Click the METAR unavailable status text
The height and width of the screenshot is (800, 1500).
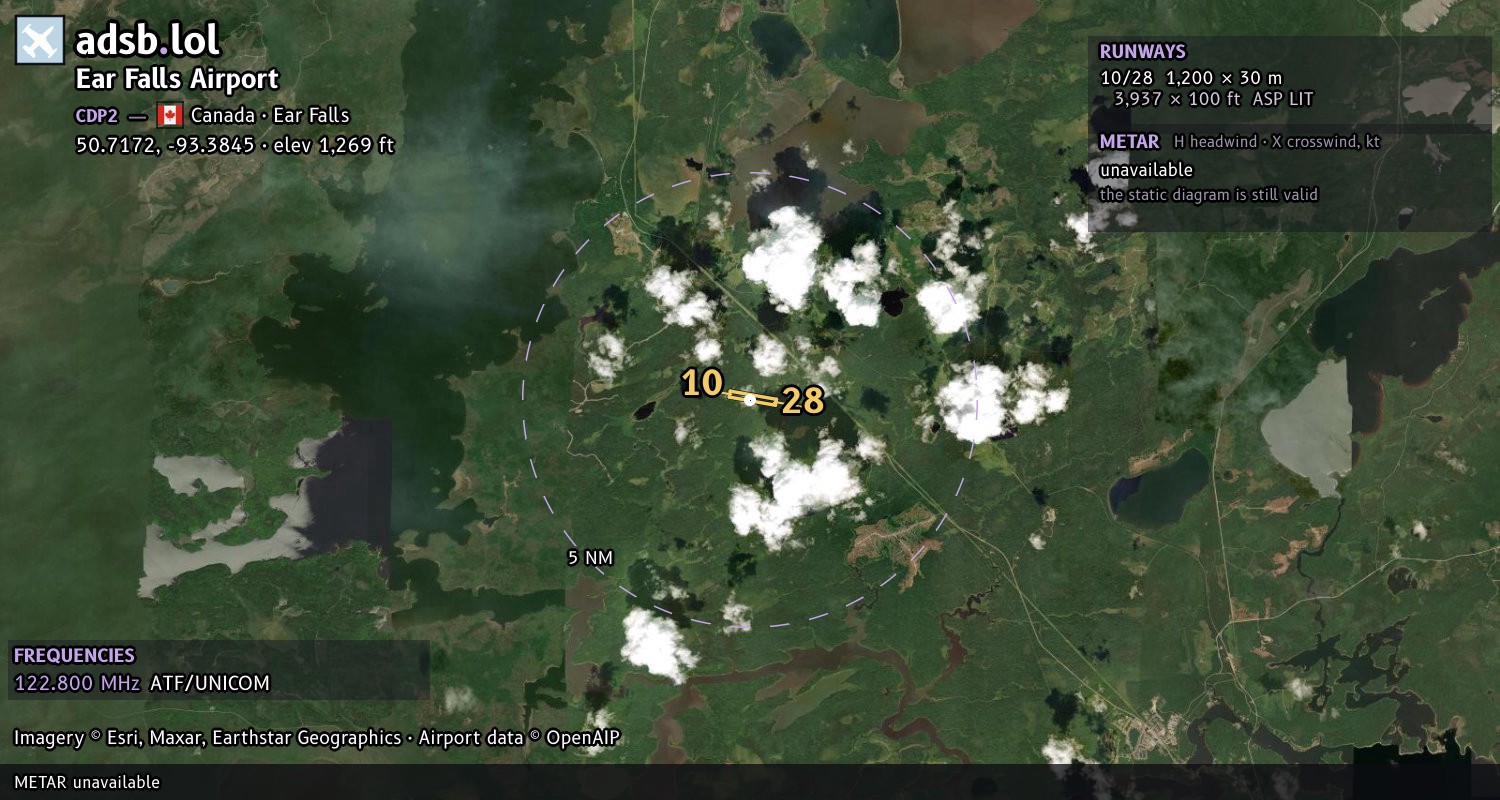pos(1146,170)
